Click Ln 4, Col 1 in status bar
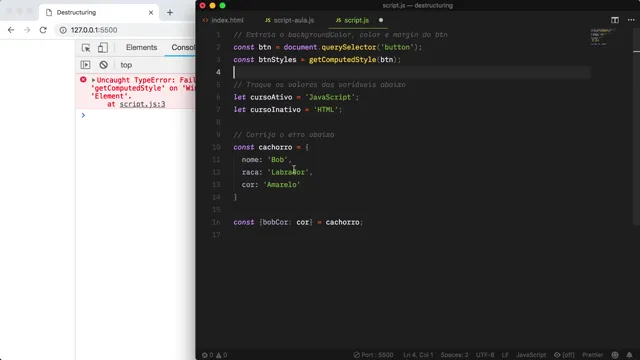640x360 pixels. pos(418,355)
